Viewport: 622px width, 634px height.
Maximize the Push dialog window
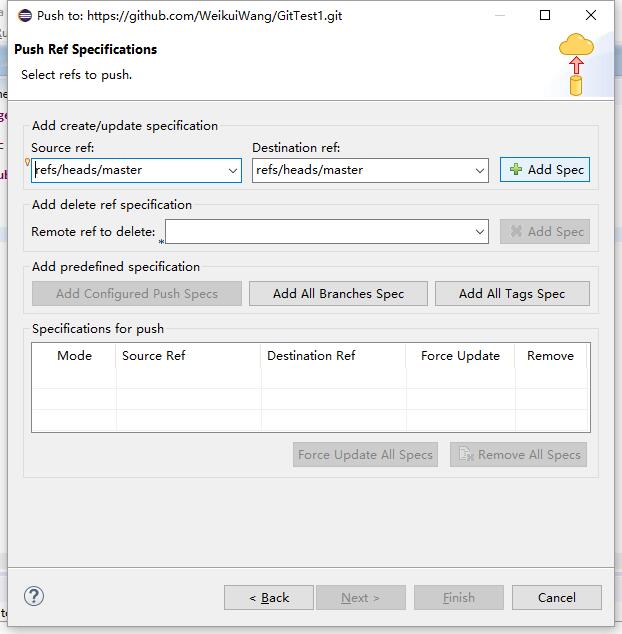545,16
